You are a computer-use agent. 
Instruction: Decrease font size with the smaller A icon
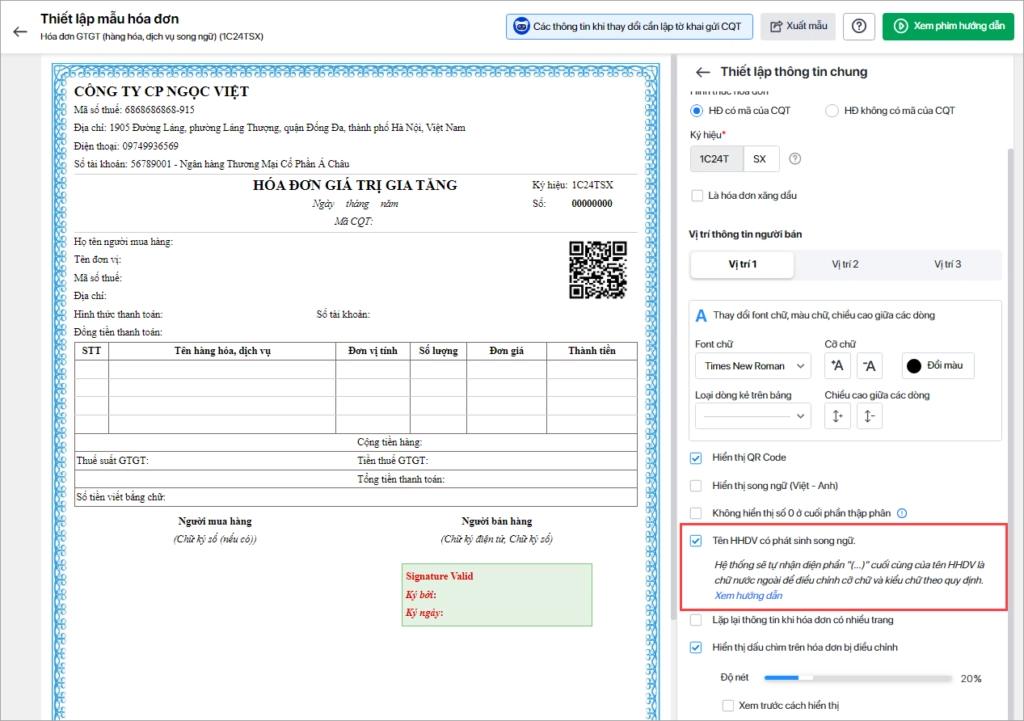click(x=869, y=366)
